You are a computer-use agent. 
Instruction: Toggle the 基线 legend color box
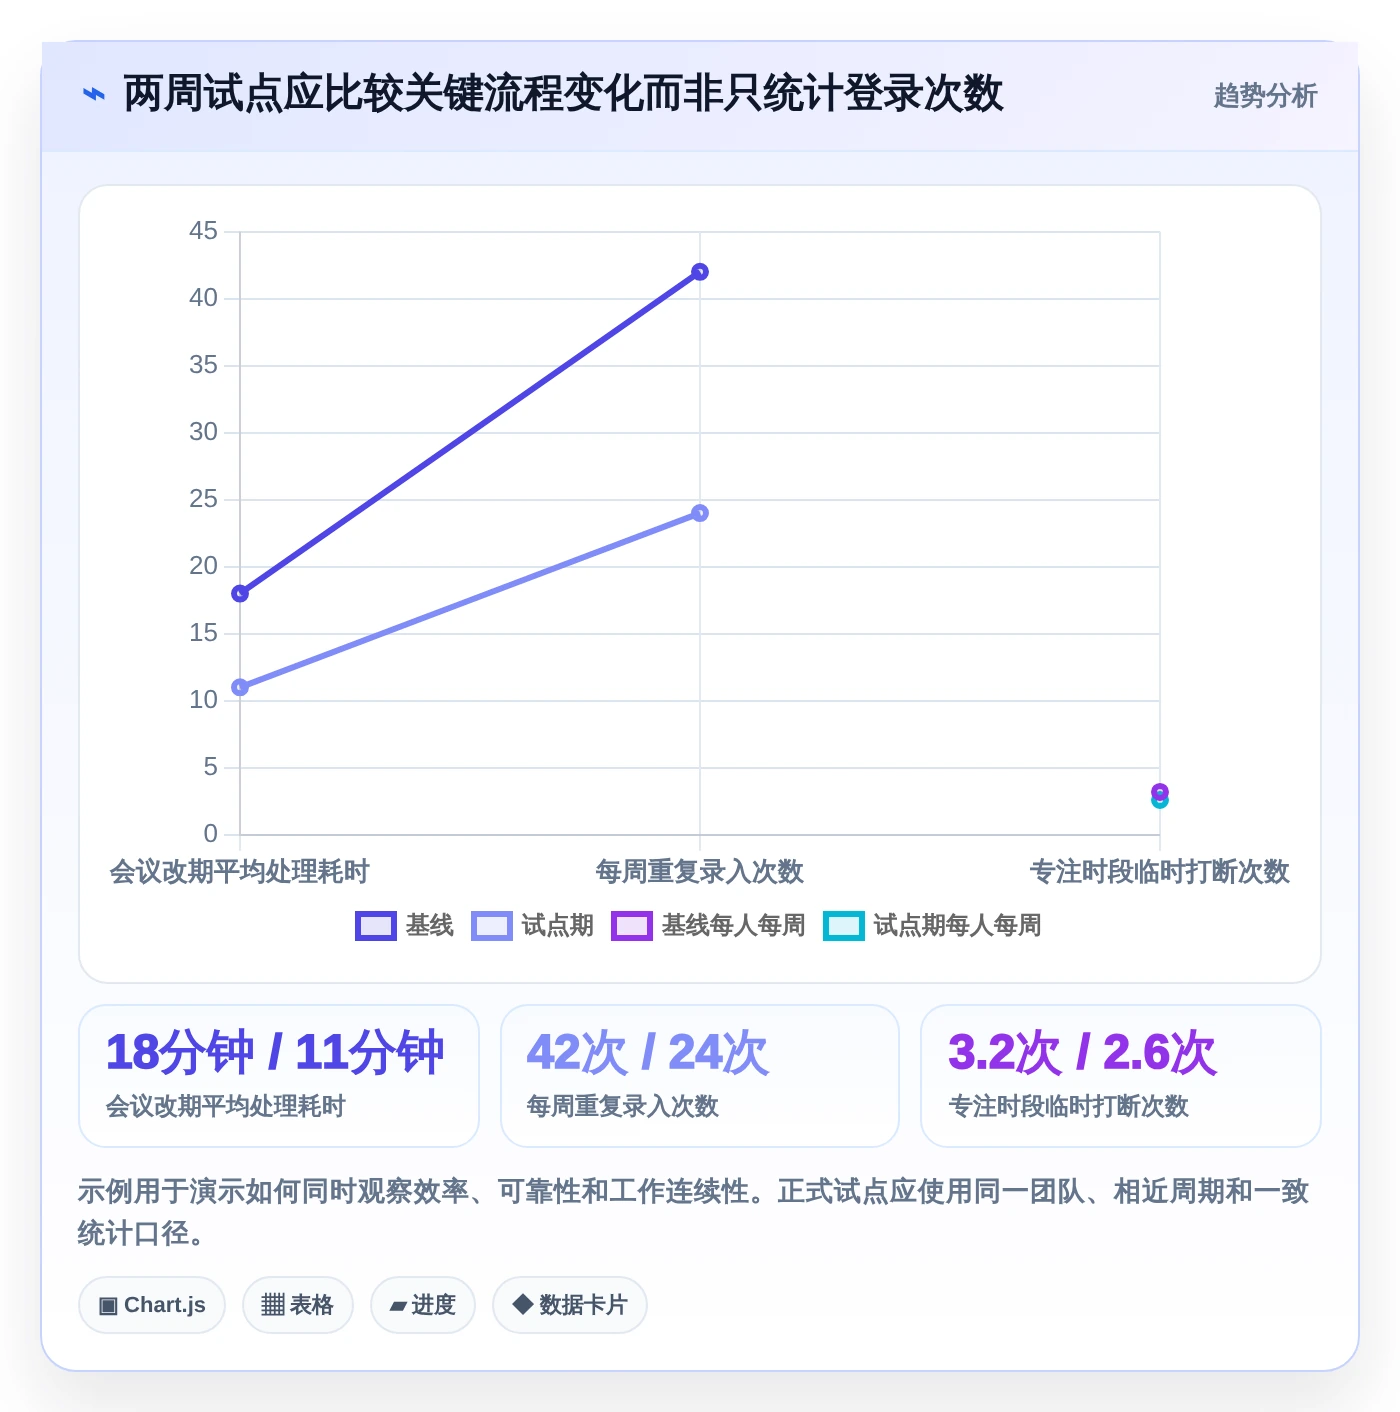pos(376,926)
